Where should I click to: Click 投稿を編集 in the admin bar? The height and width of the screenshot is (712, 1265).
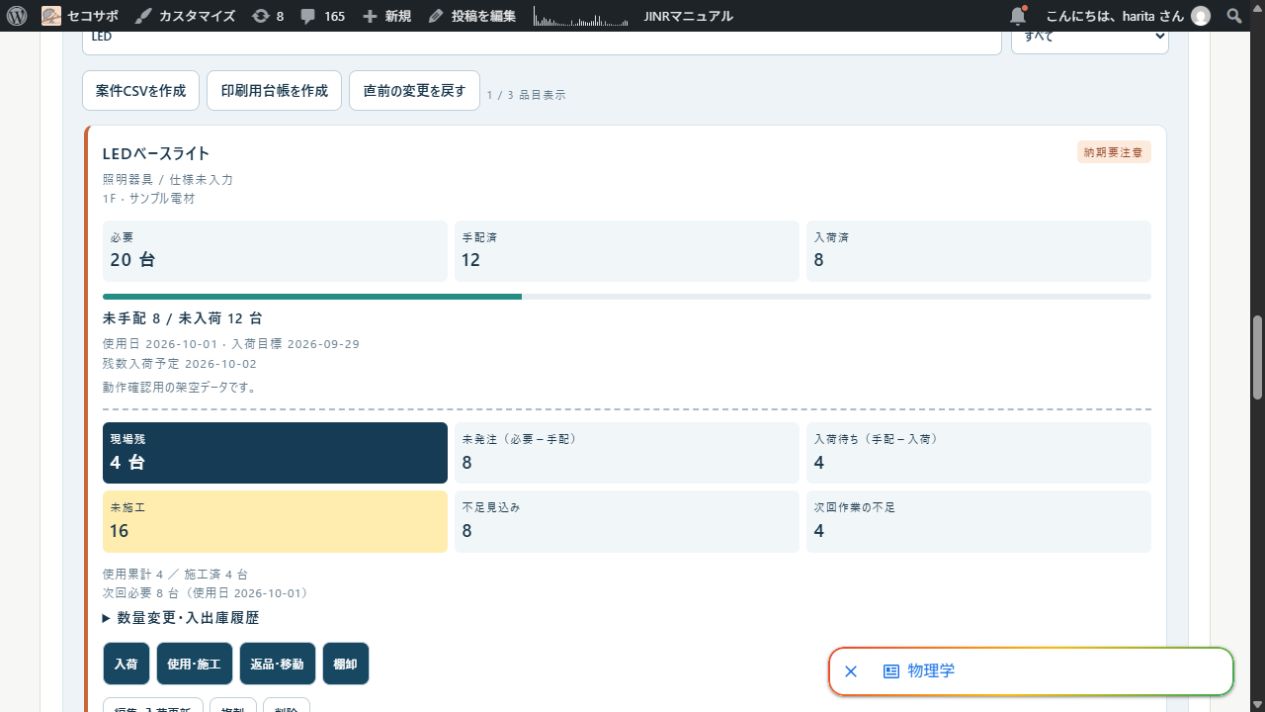click(471, 16)
